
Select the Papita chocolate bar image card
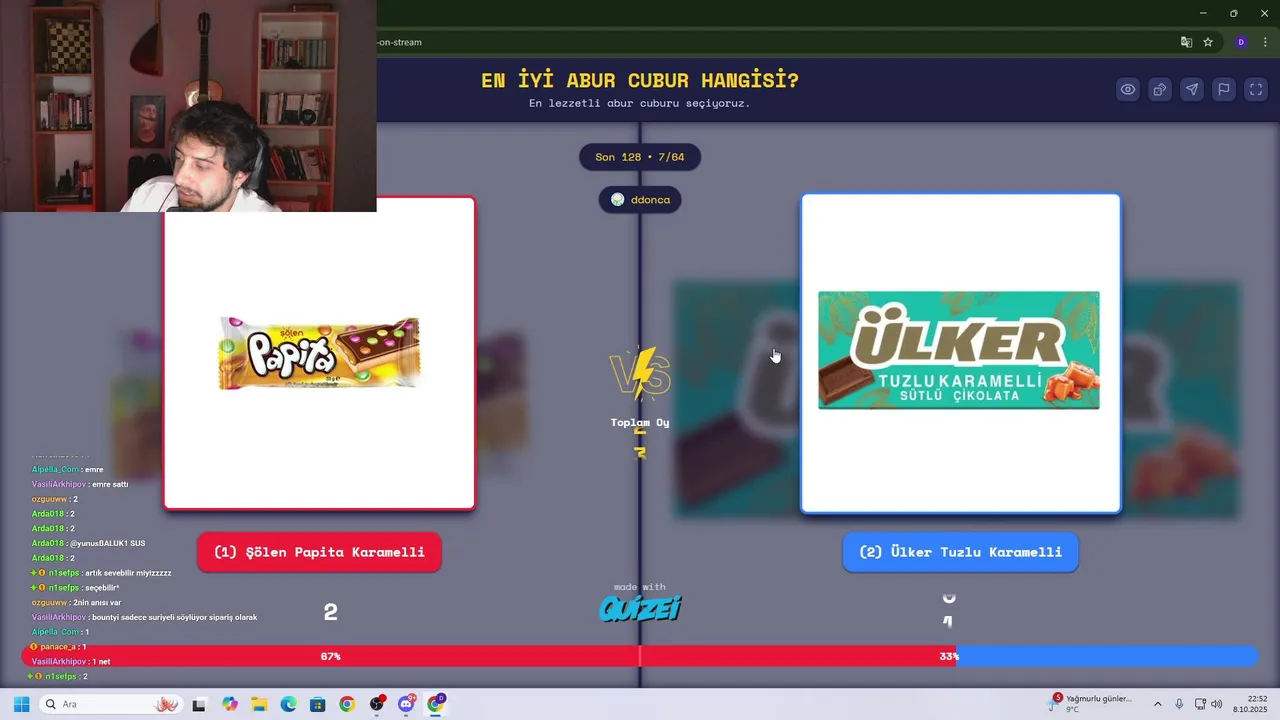[x=319, y=353]
